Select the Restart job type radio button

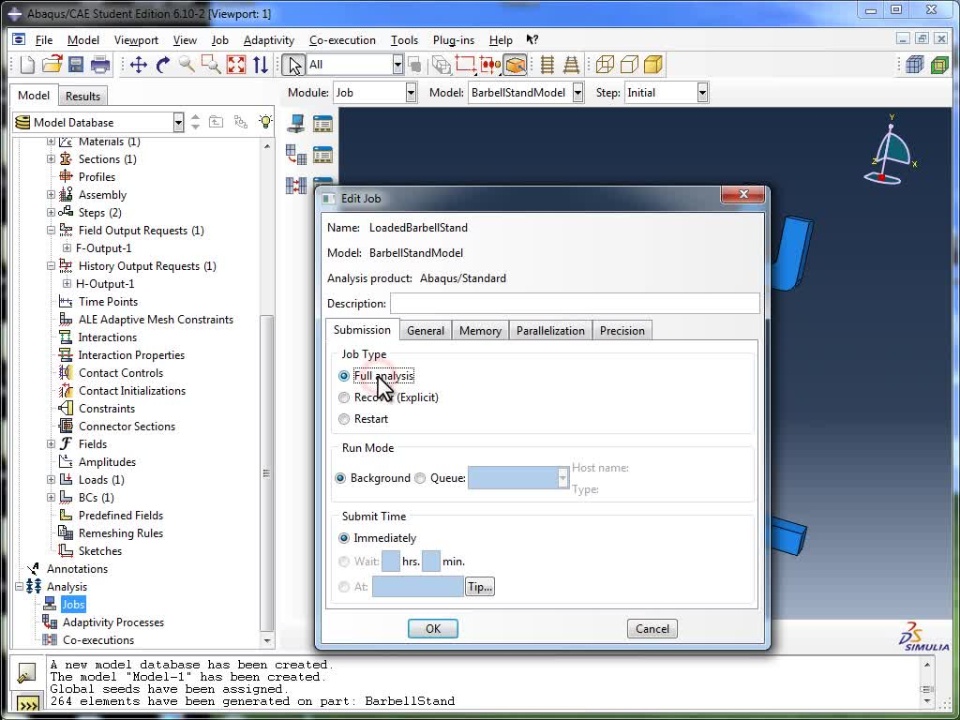(x=343, y=419)
